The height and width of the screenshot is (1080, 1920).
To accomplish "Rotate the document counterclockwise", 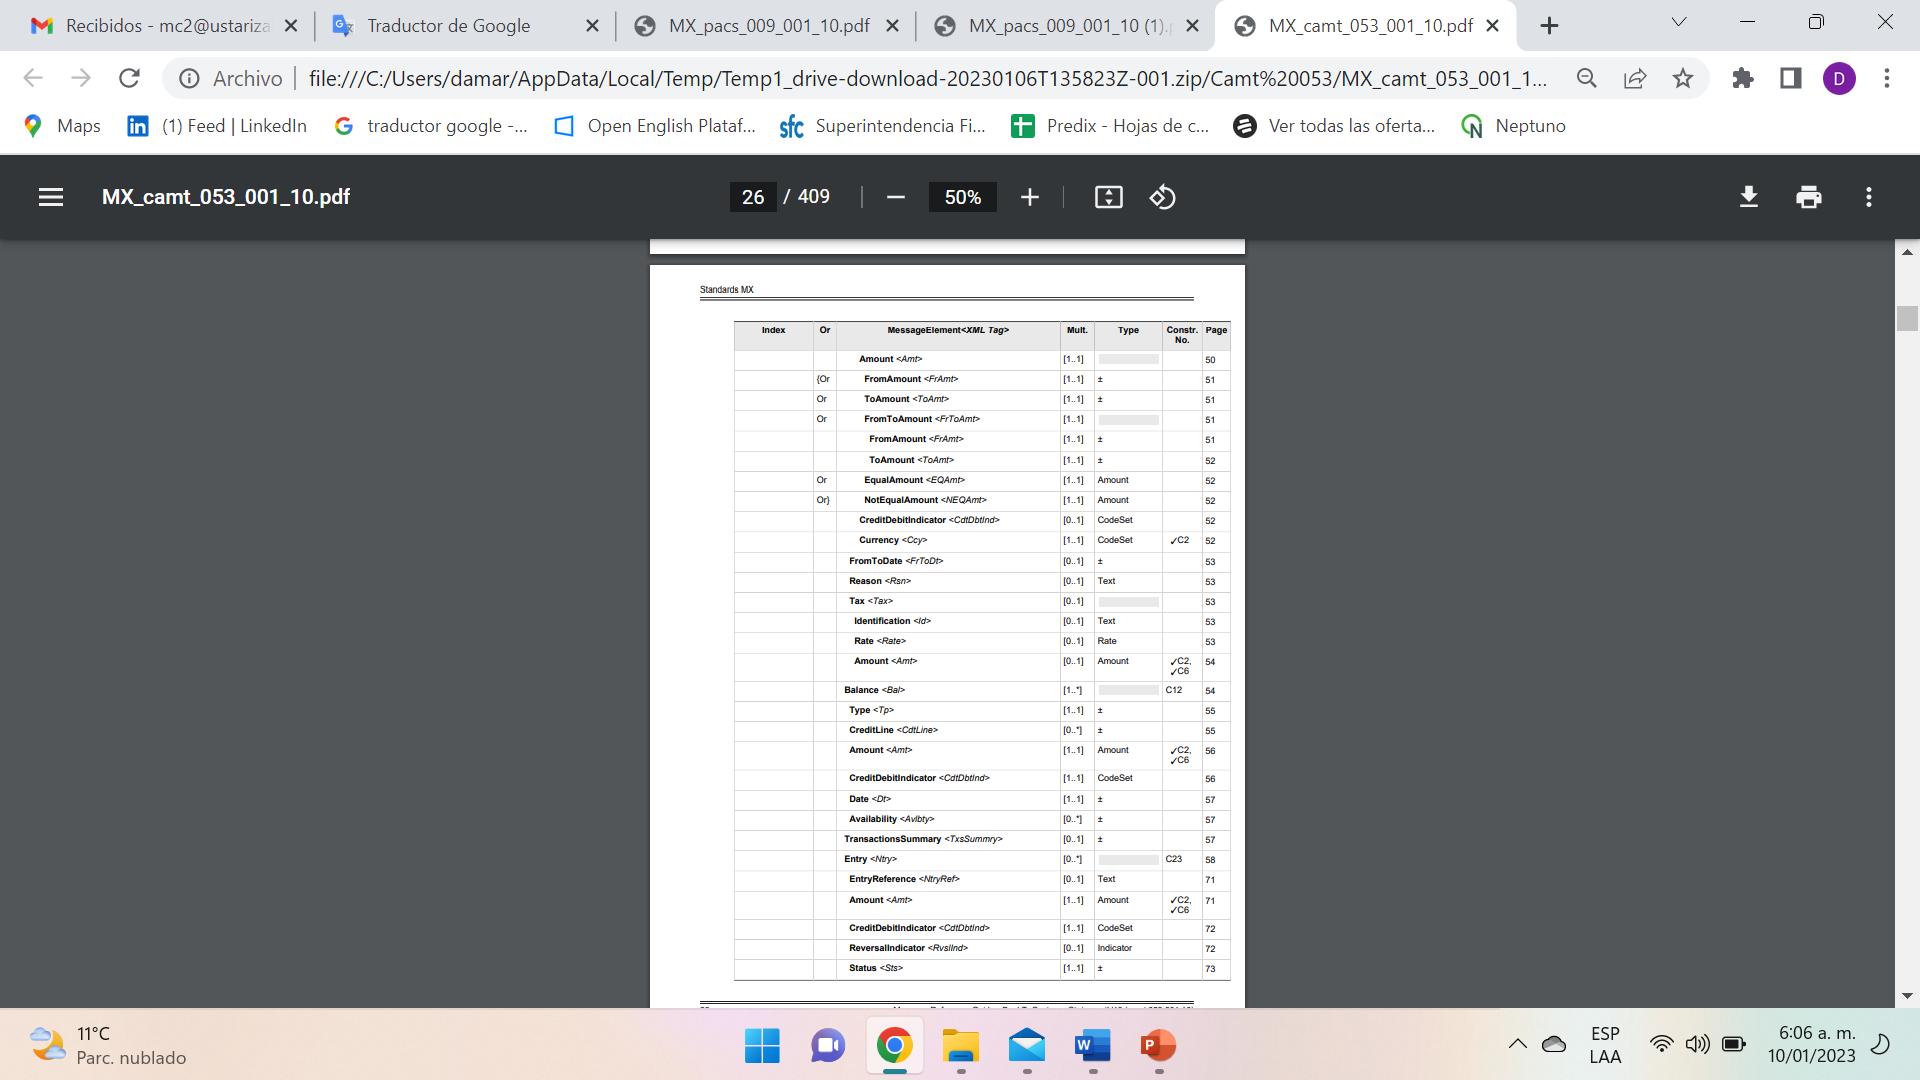I will (x=1162, y=197).
